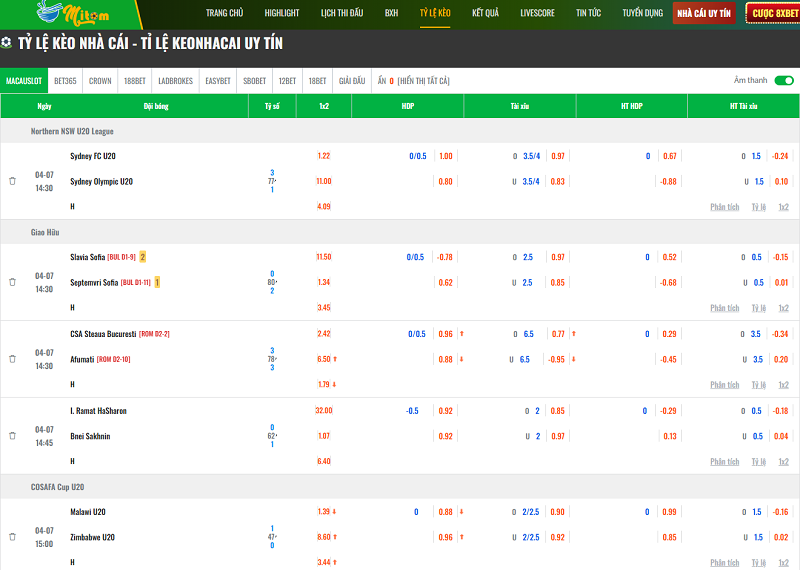Delete I. Ramat HaSharon match row
This screenshot has width=800, height=570.
(13, 436)
